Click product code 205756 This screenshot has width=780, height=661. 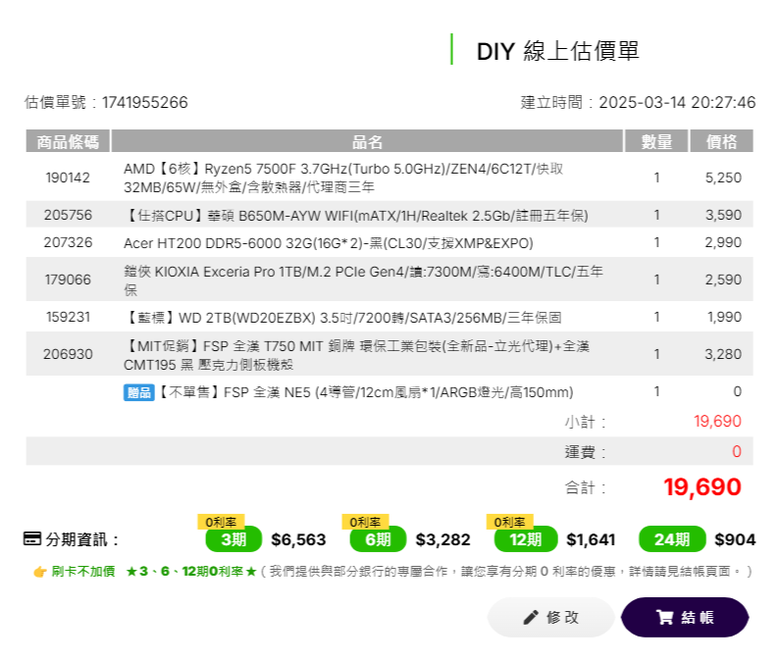(x=68, y=215)
